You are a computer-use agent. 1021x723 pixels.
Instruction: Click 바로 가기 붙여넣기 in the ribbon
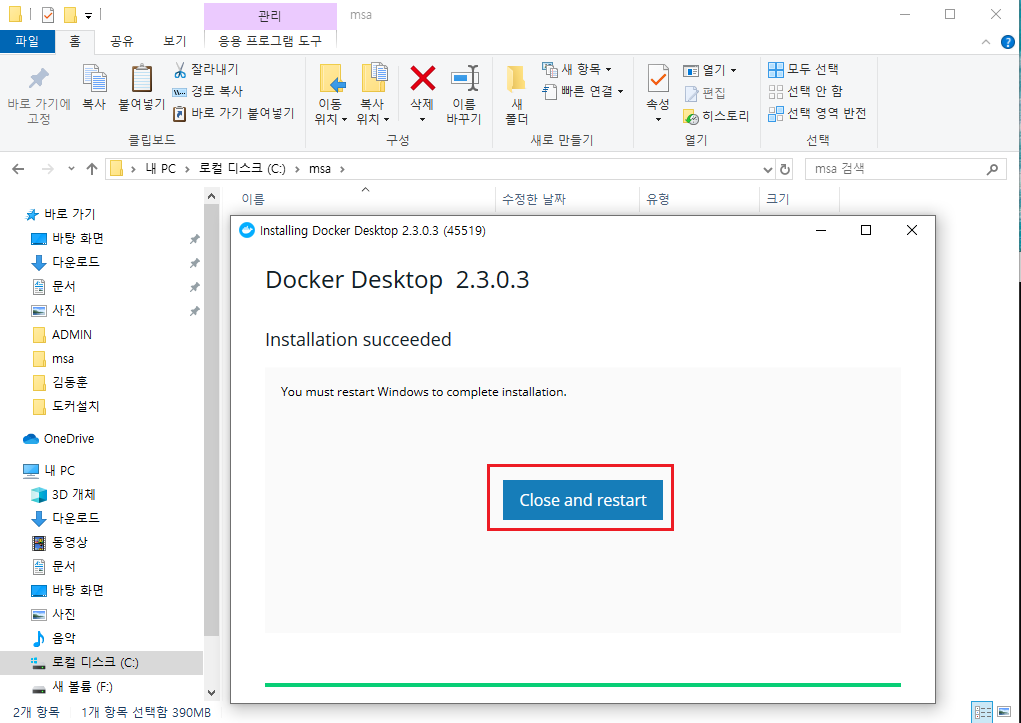coord(234,113)
